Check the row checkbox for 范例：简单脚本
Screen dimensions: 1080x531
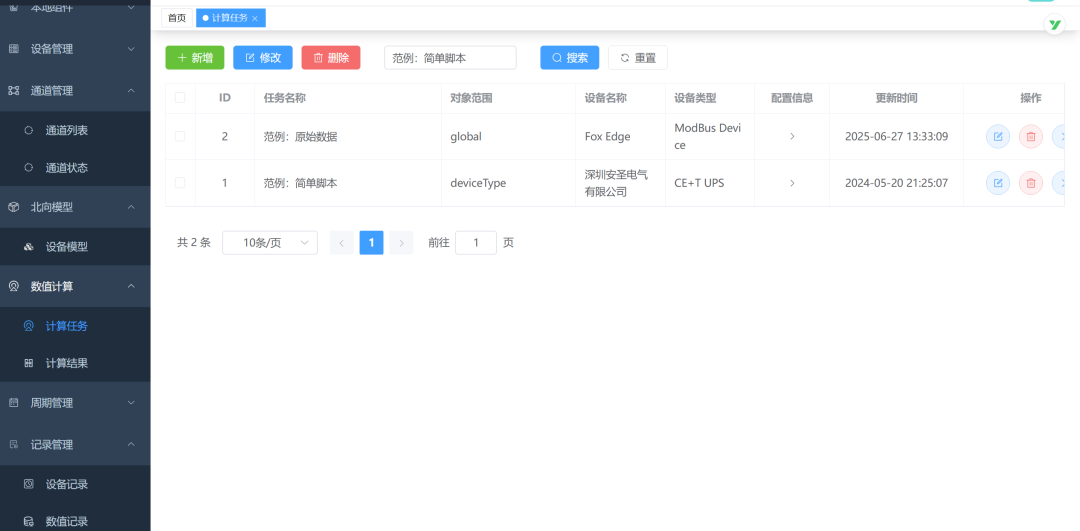(x=180, y=183)
